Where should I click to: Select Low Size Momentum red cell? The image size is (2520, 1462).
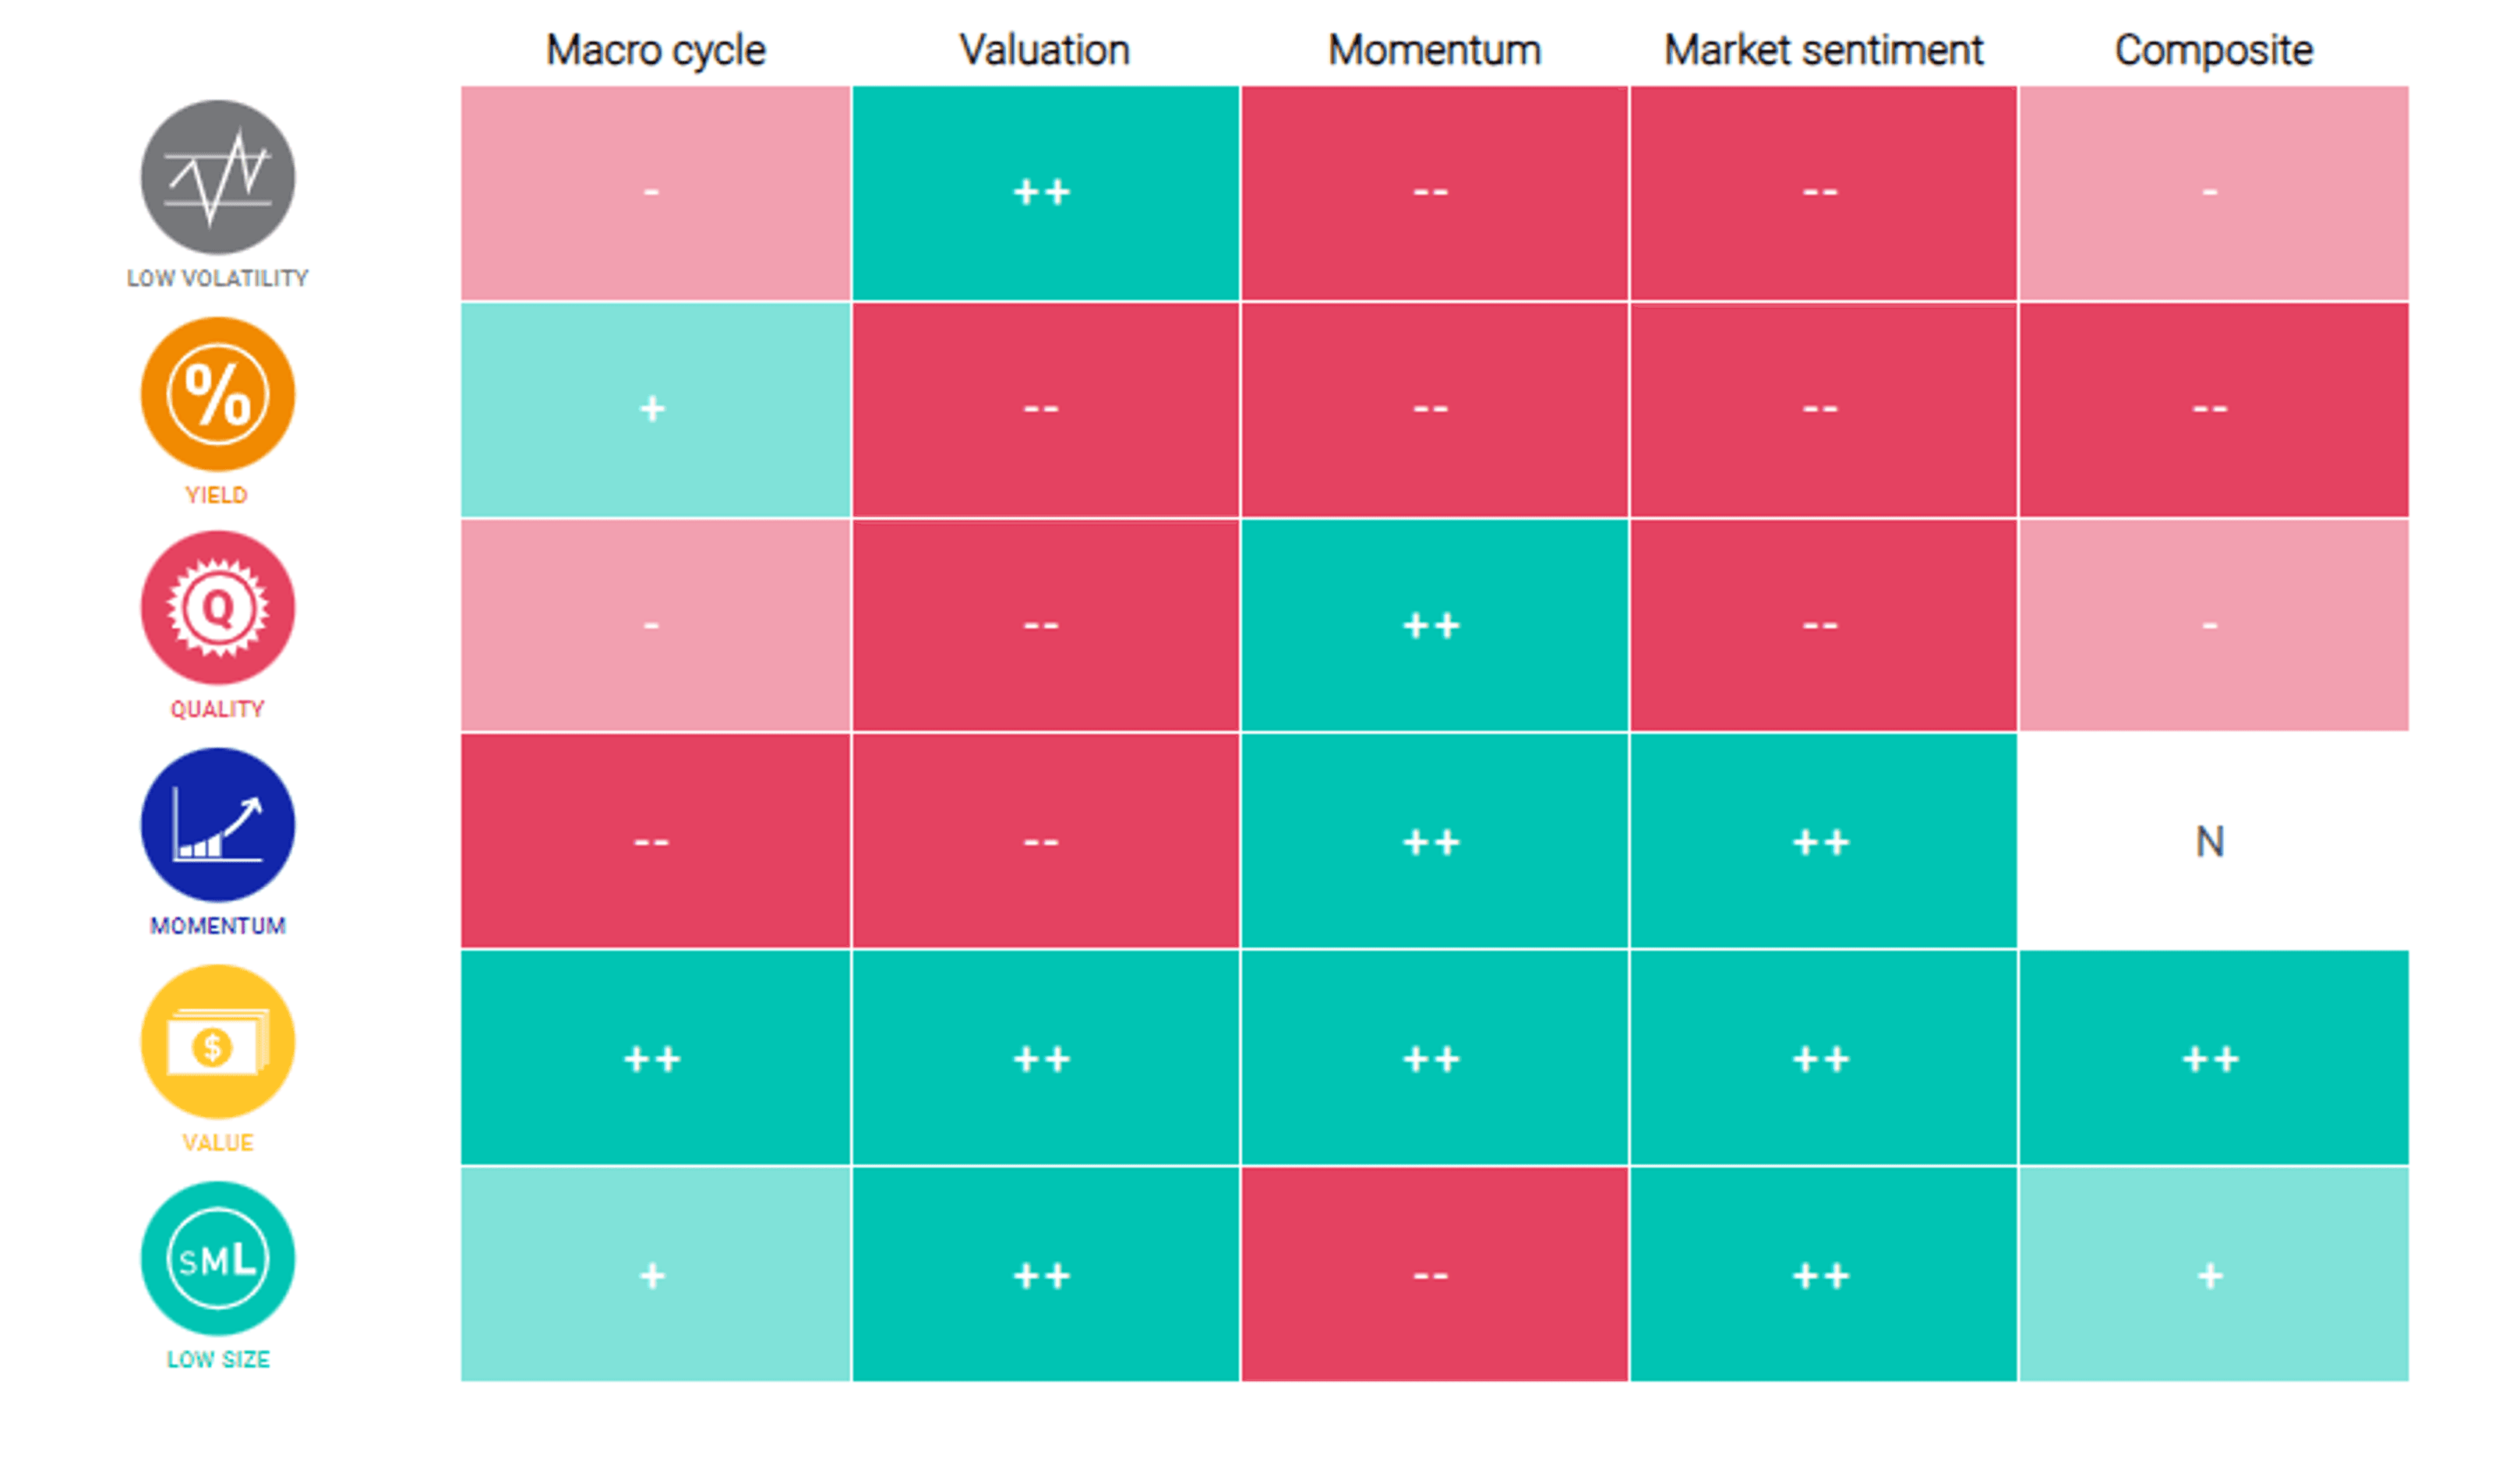pyautogui.click(x=1434, y=1276)
